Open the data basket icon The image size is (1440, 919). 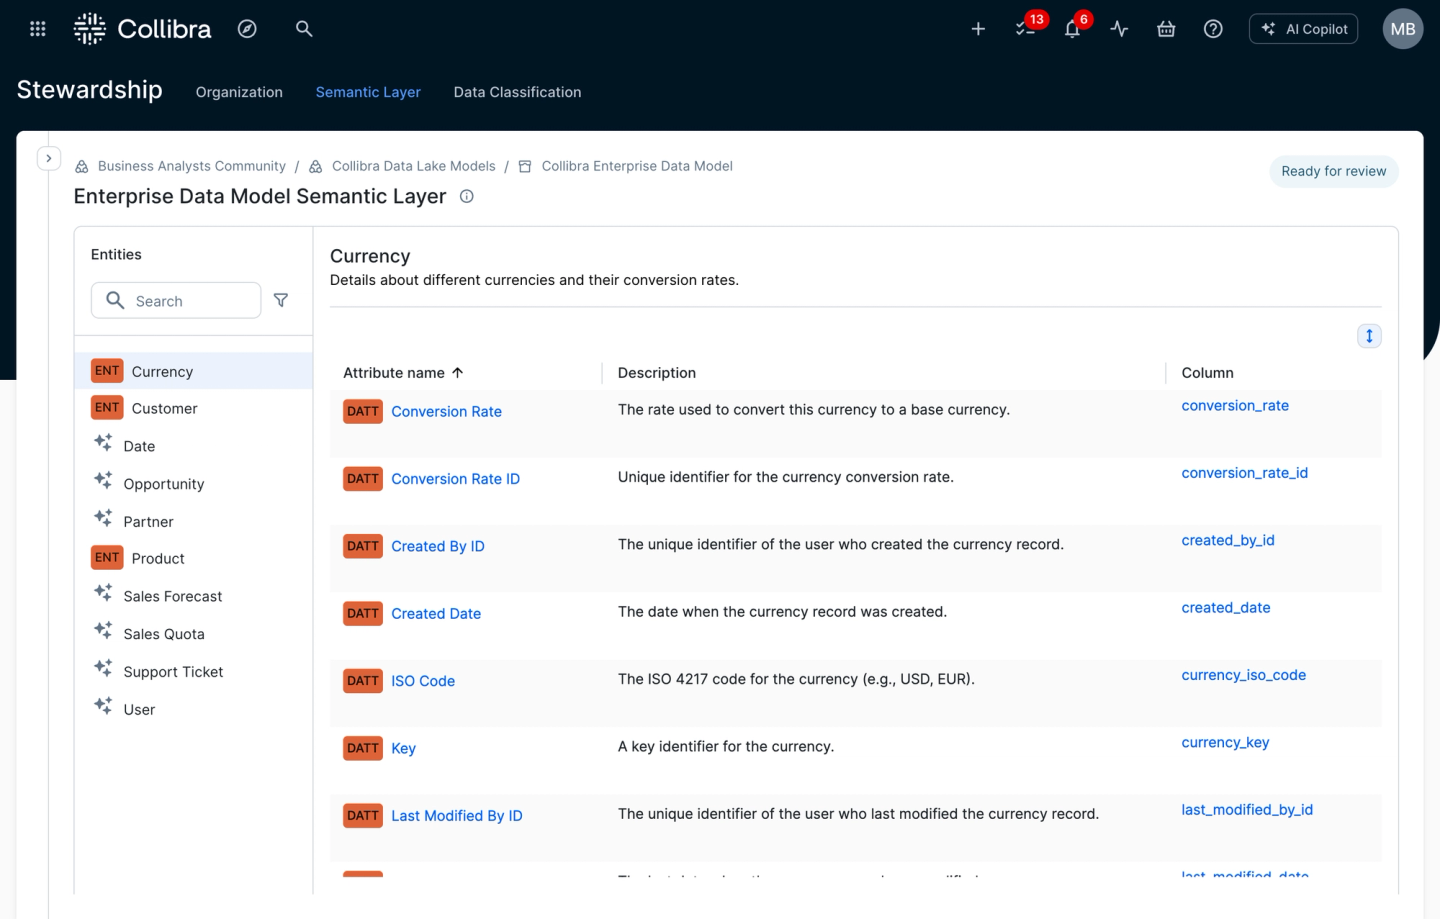1166,29
